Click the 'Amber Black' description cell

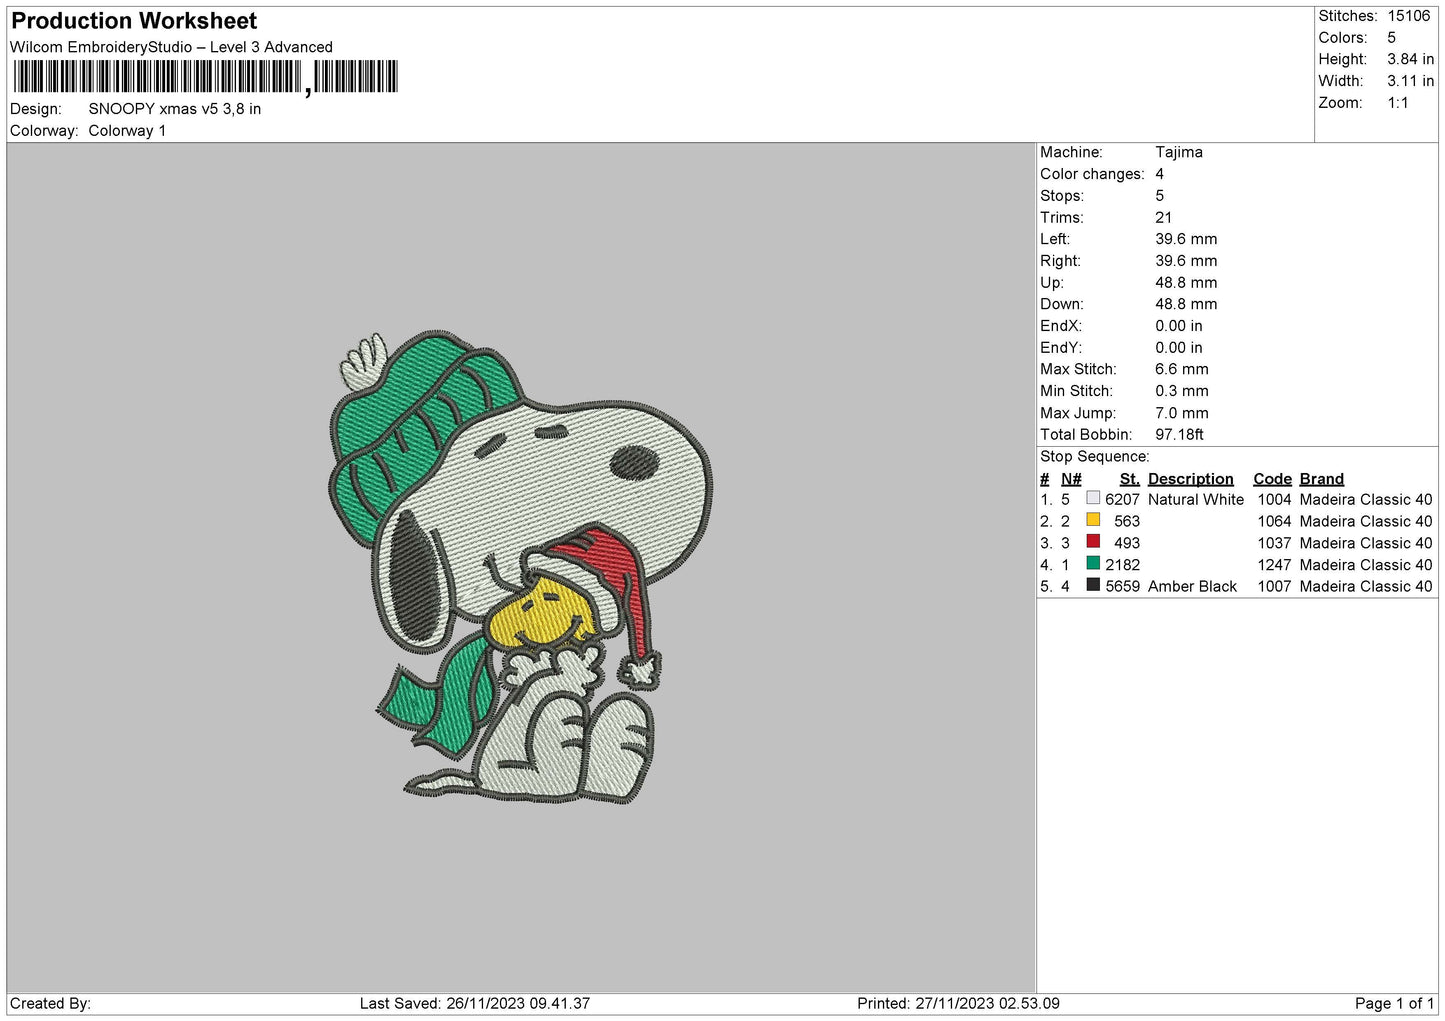tap(1192, 587)
